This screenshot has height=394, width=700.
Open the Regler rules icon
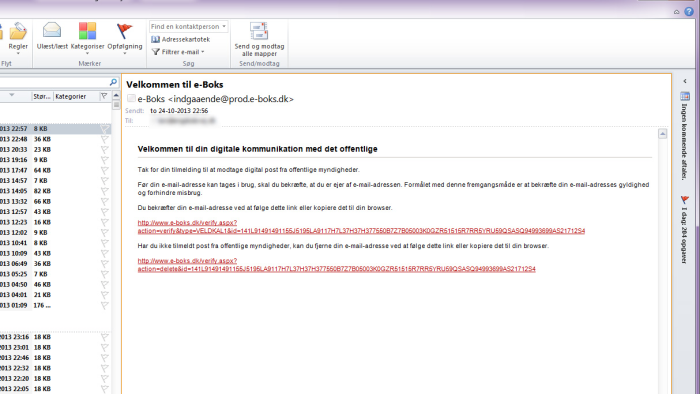[18, 31]
